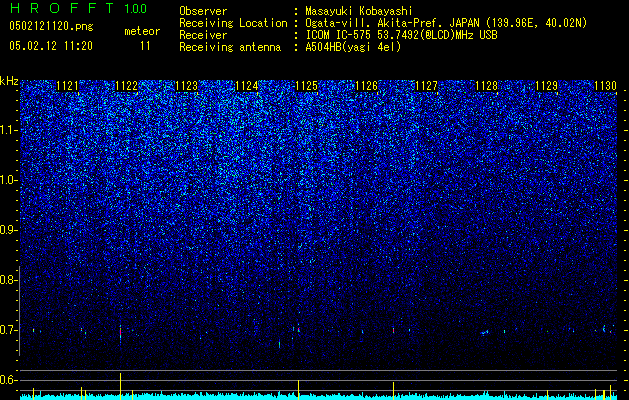Click the yellow spike at 1125 on bottom graph
This screenshot has height=400, width=629.
coord(298,390)
